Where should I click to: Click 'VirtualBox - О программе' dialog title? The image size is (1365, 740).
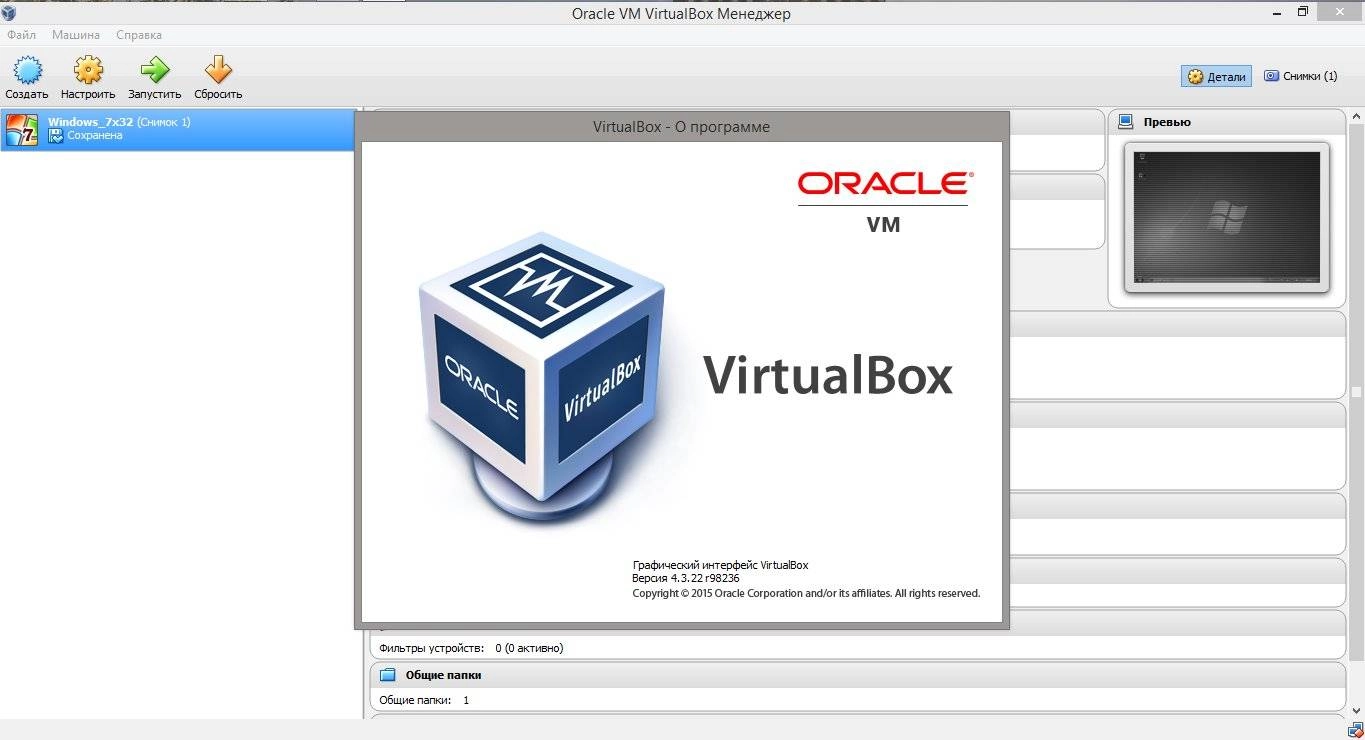point(681,127)
